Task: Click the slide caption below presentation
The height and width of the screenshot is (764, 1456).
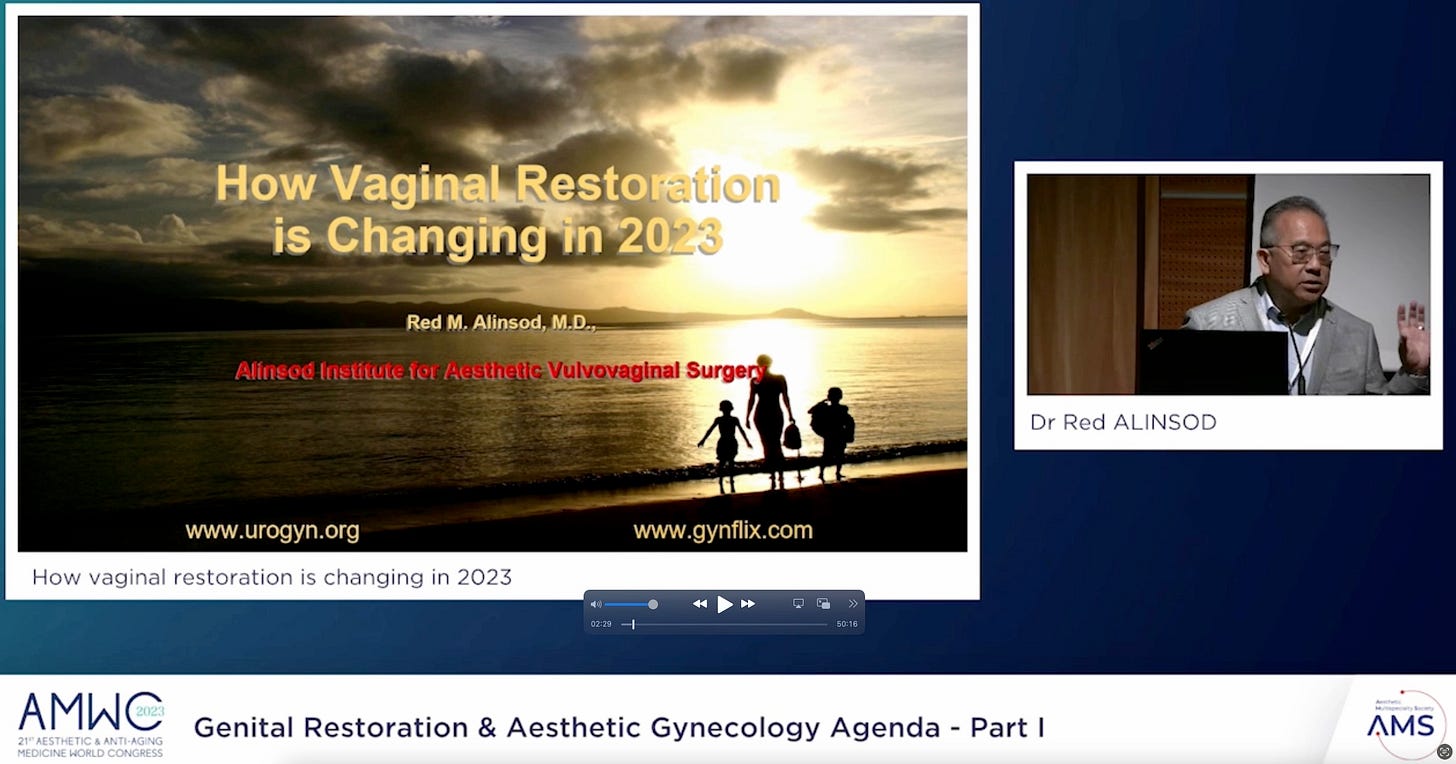Action: (x=272, y=577)
